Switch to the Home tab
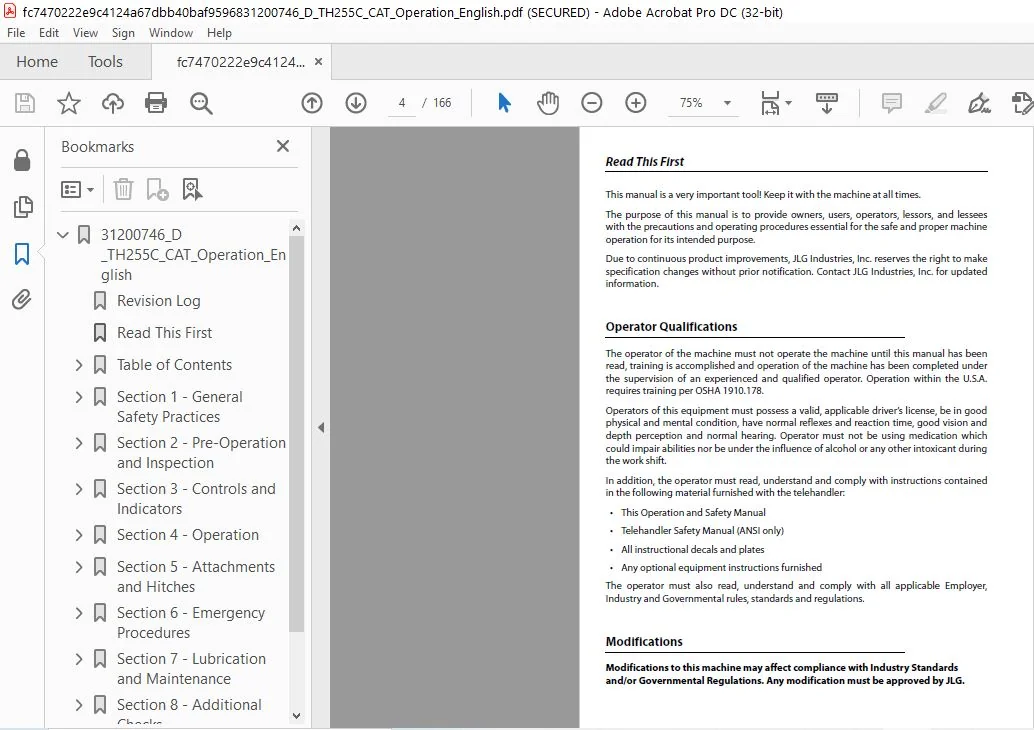 click(x=37, y=61)
